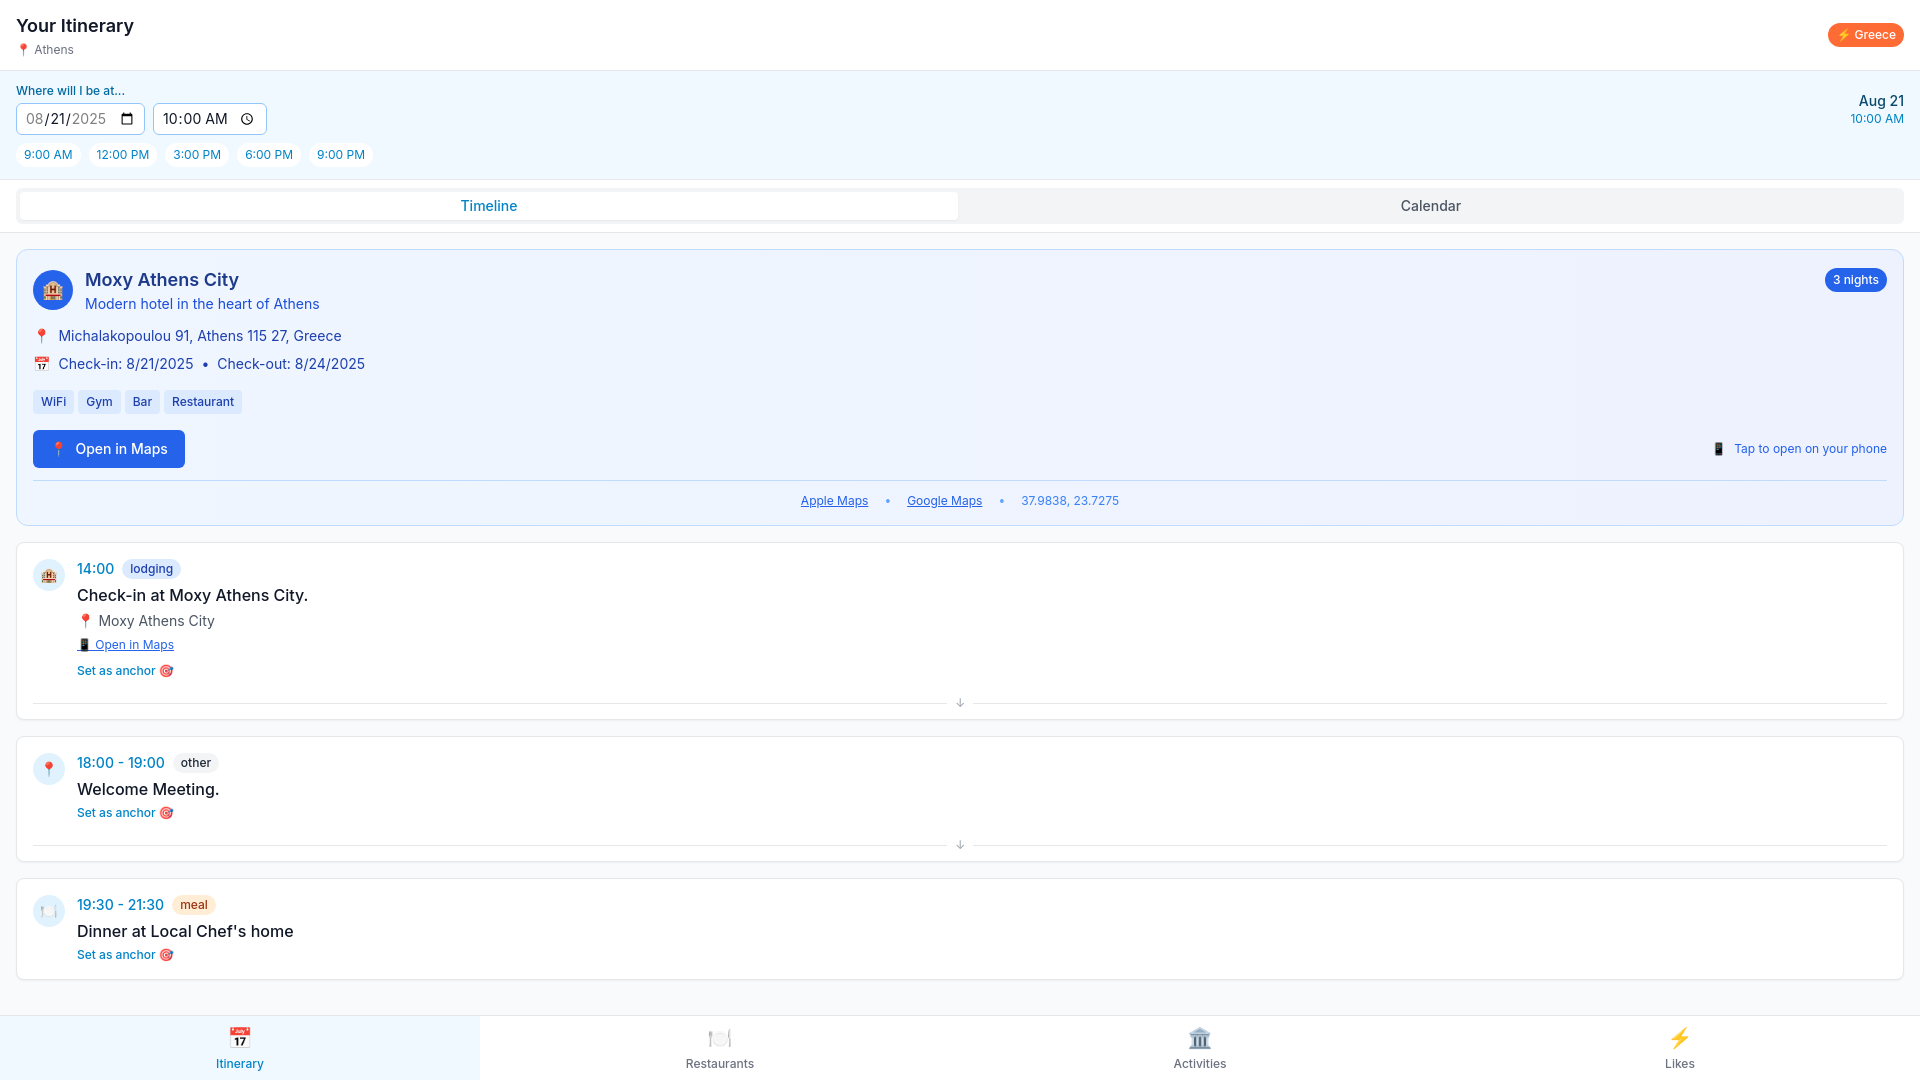Click the pin icon beside Welcome Meeting
This screenshot has width=1920, height=1080.
click(49, 769)
